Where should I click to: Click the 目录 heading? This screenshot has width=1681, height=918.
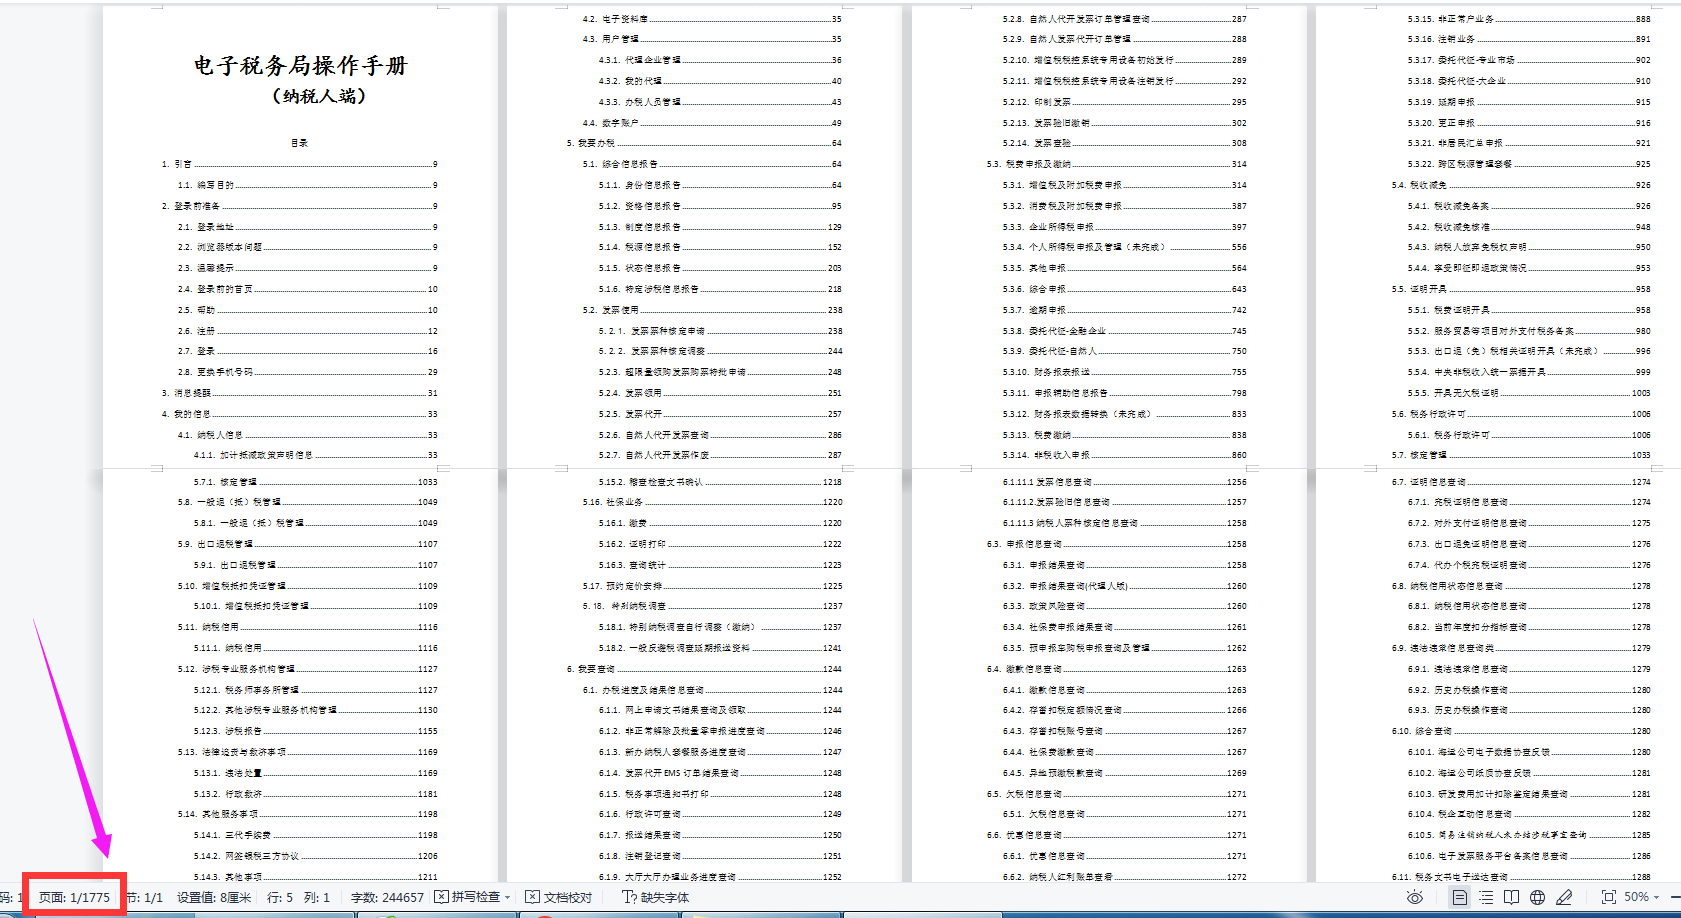click(299, 143)
